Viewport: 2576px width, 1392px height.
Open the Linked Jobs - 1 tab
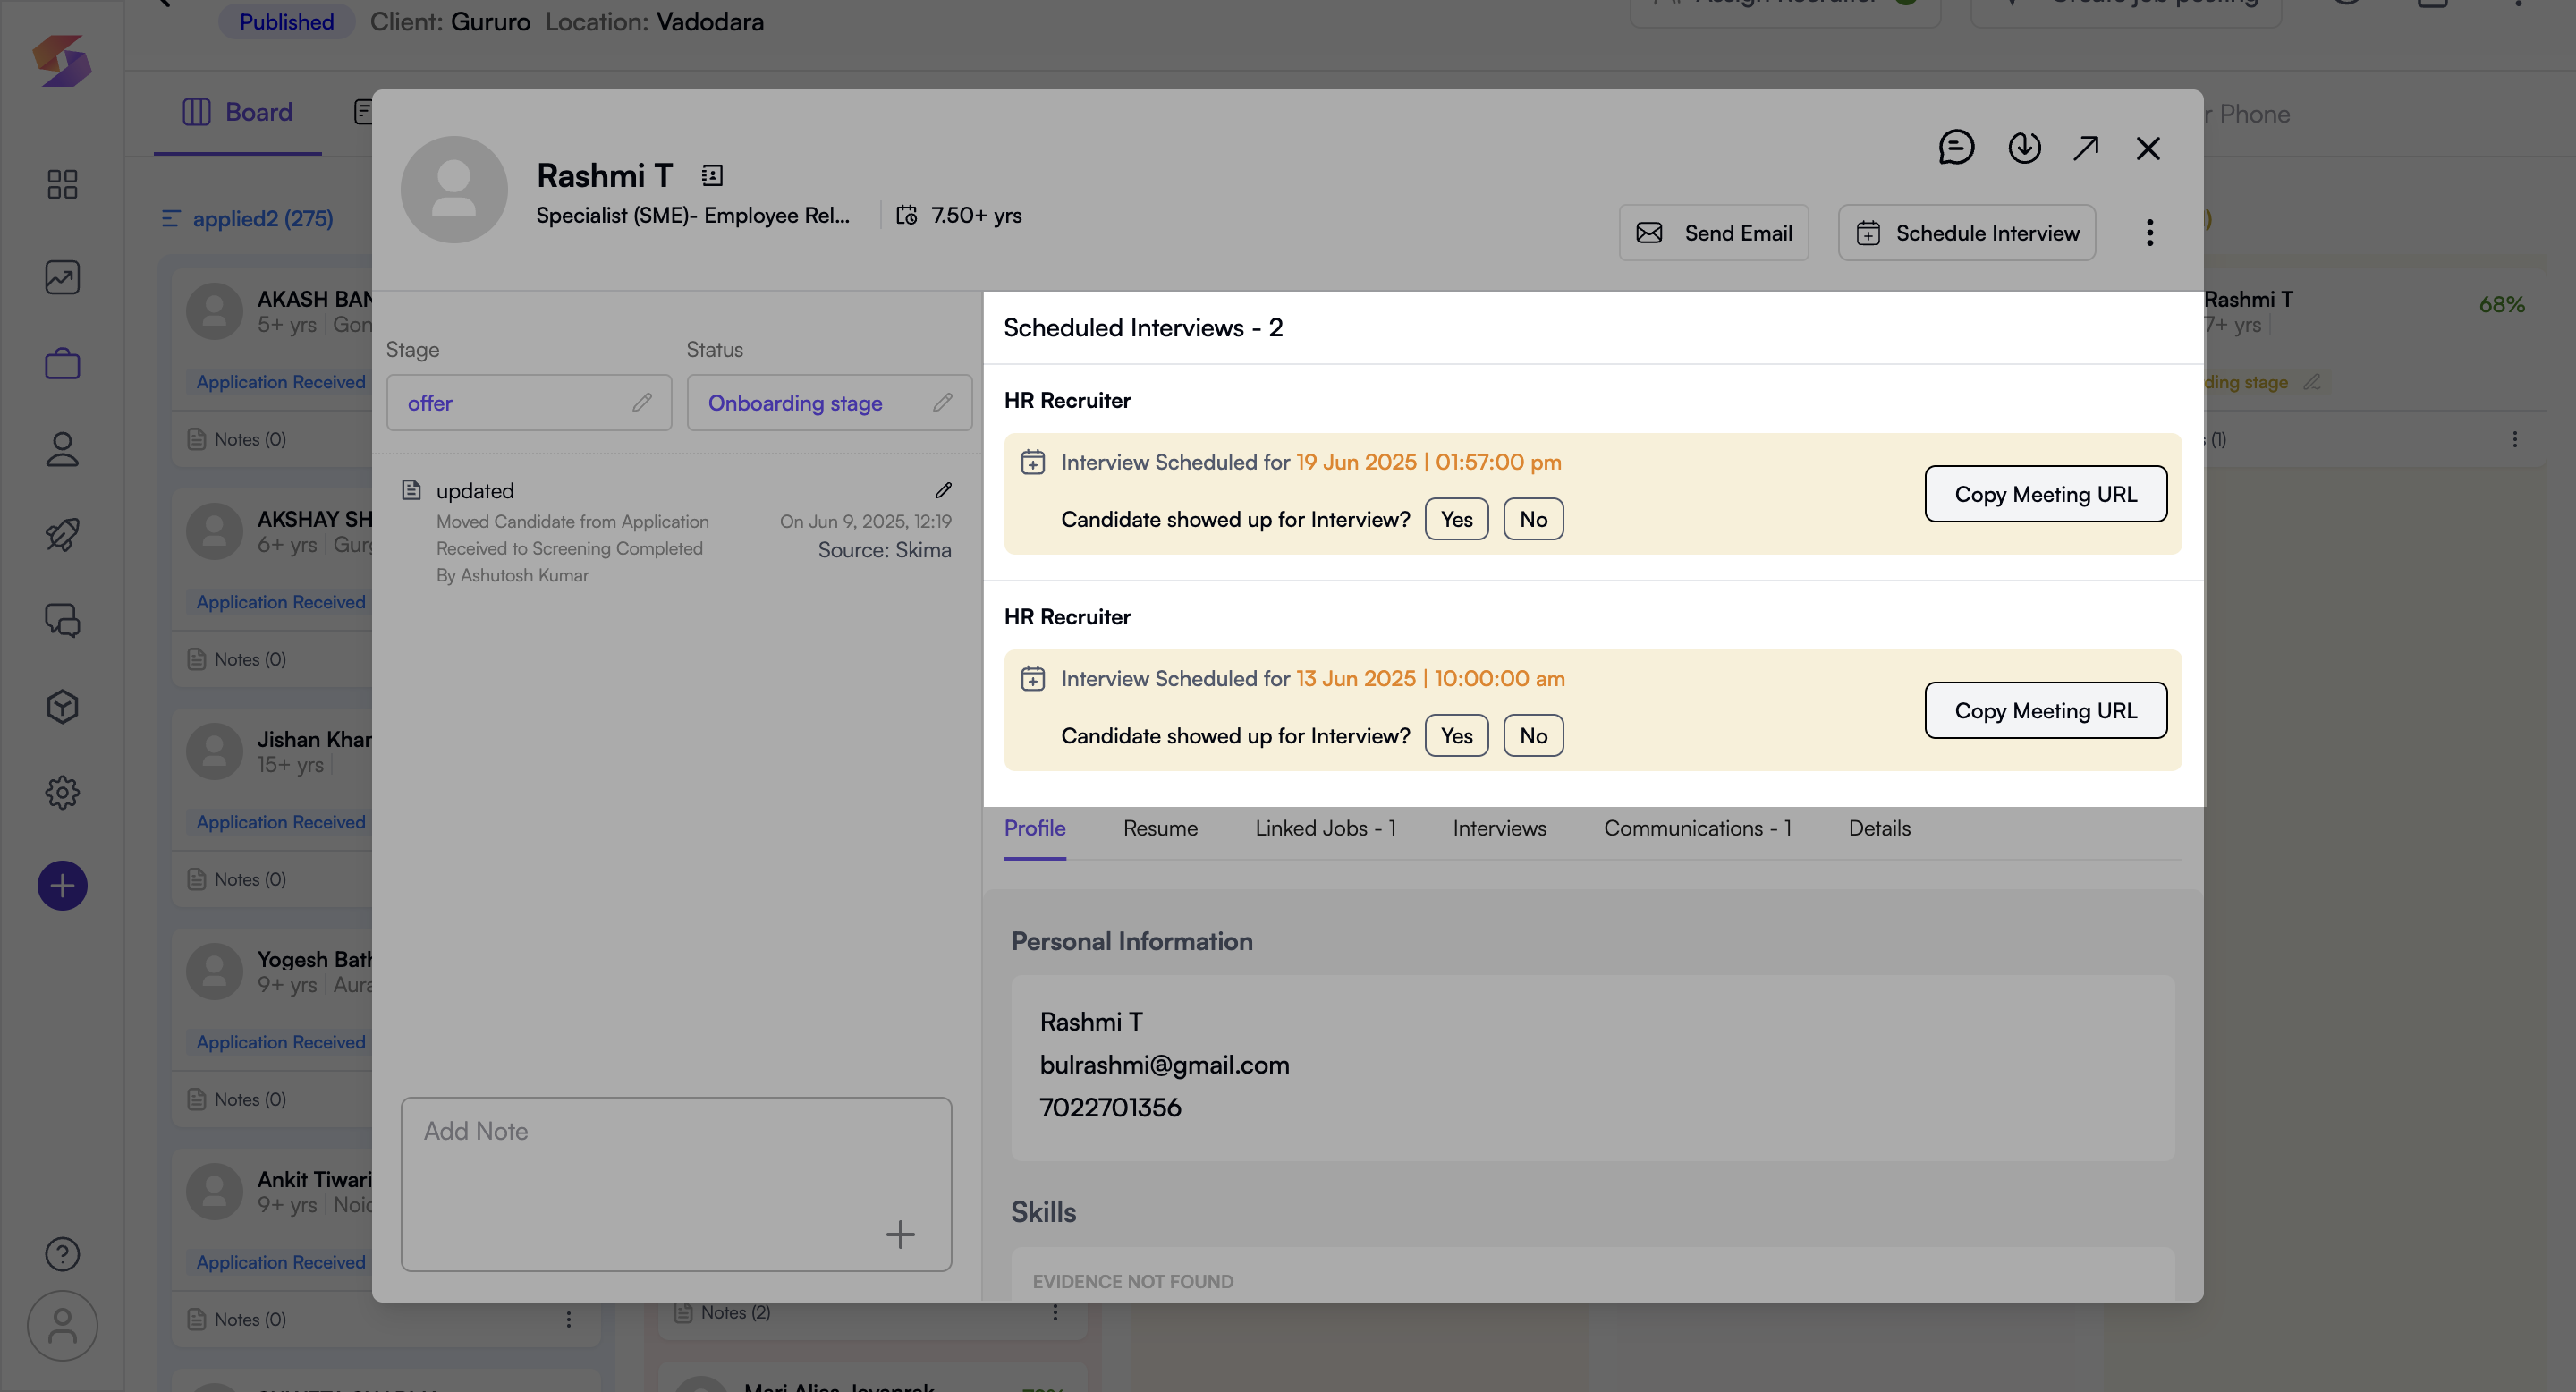click(x=1325, y=829)
